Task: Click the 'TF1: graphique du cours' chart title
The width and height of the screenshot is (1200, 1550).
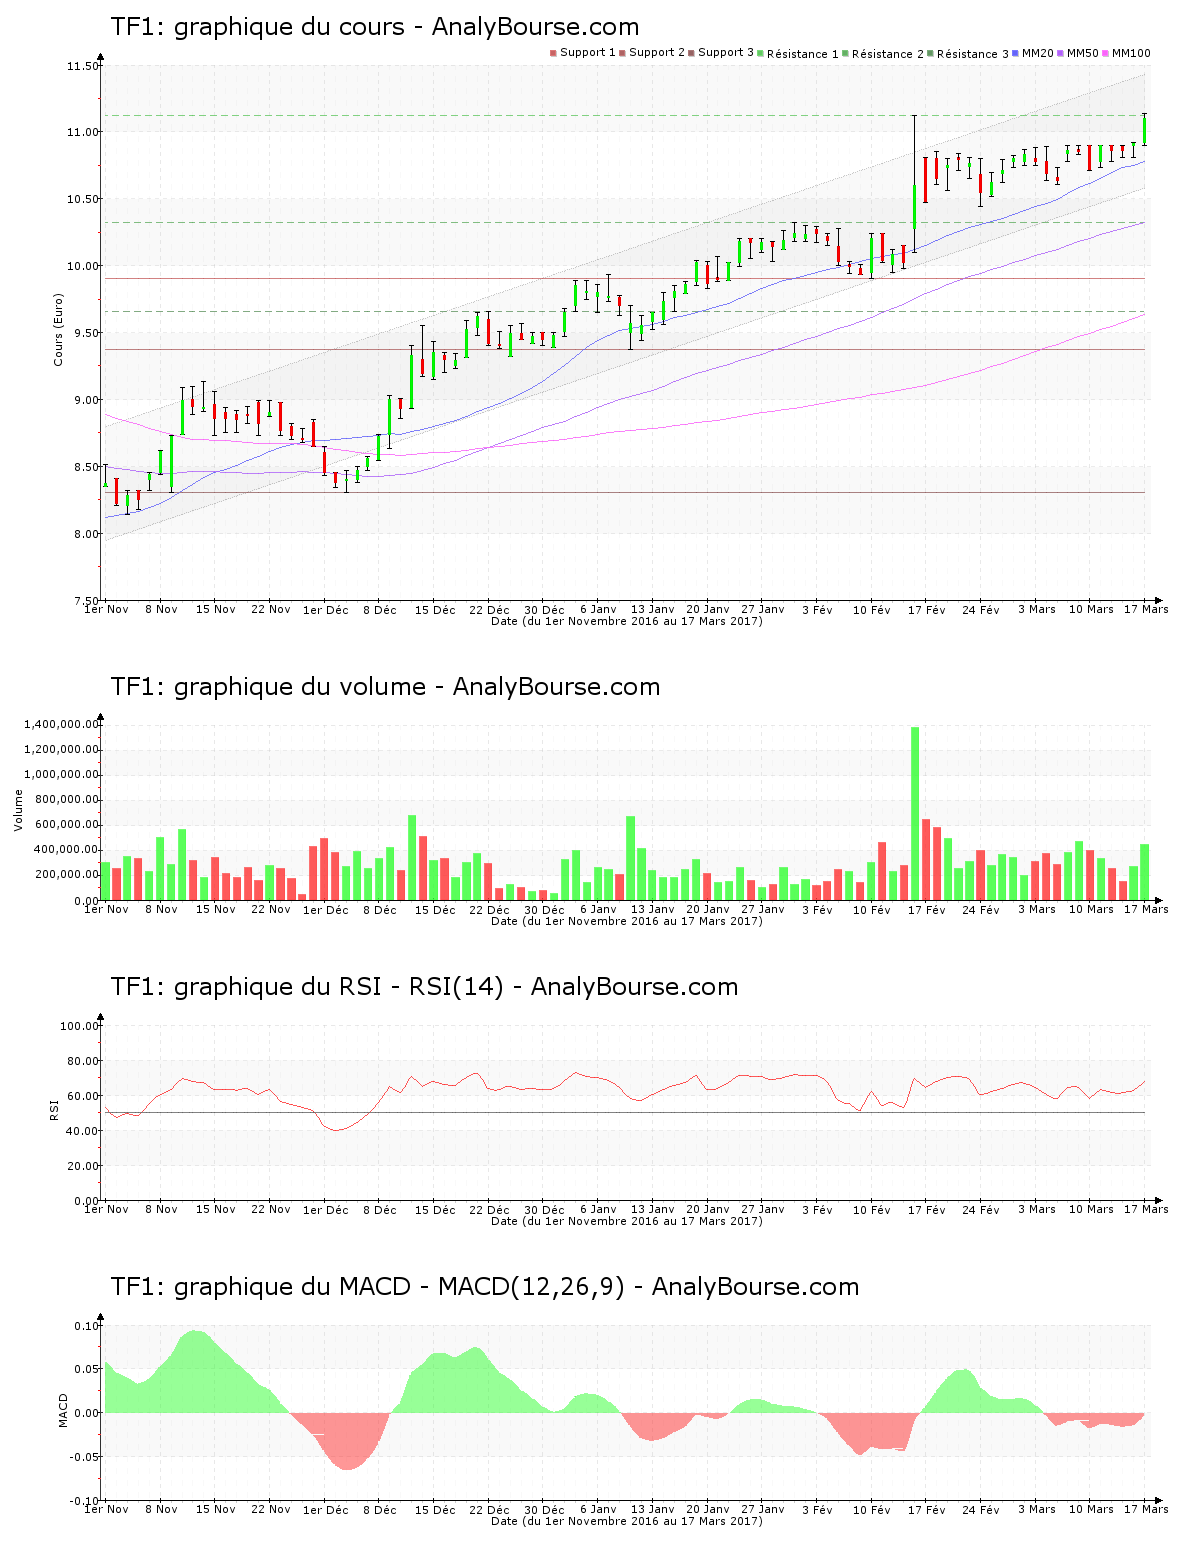Action: pos(375,27)
